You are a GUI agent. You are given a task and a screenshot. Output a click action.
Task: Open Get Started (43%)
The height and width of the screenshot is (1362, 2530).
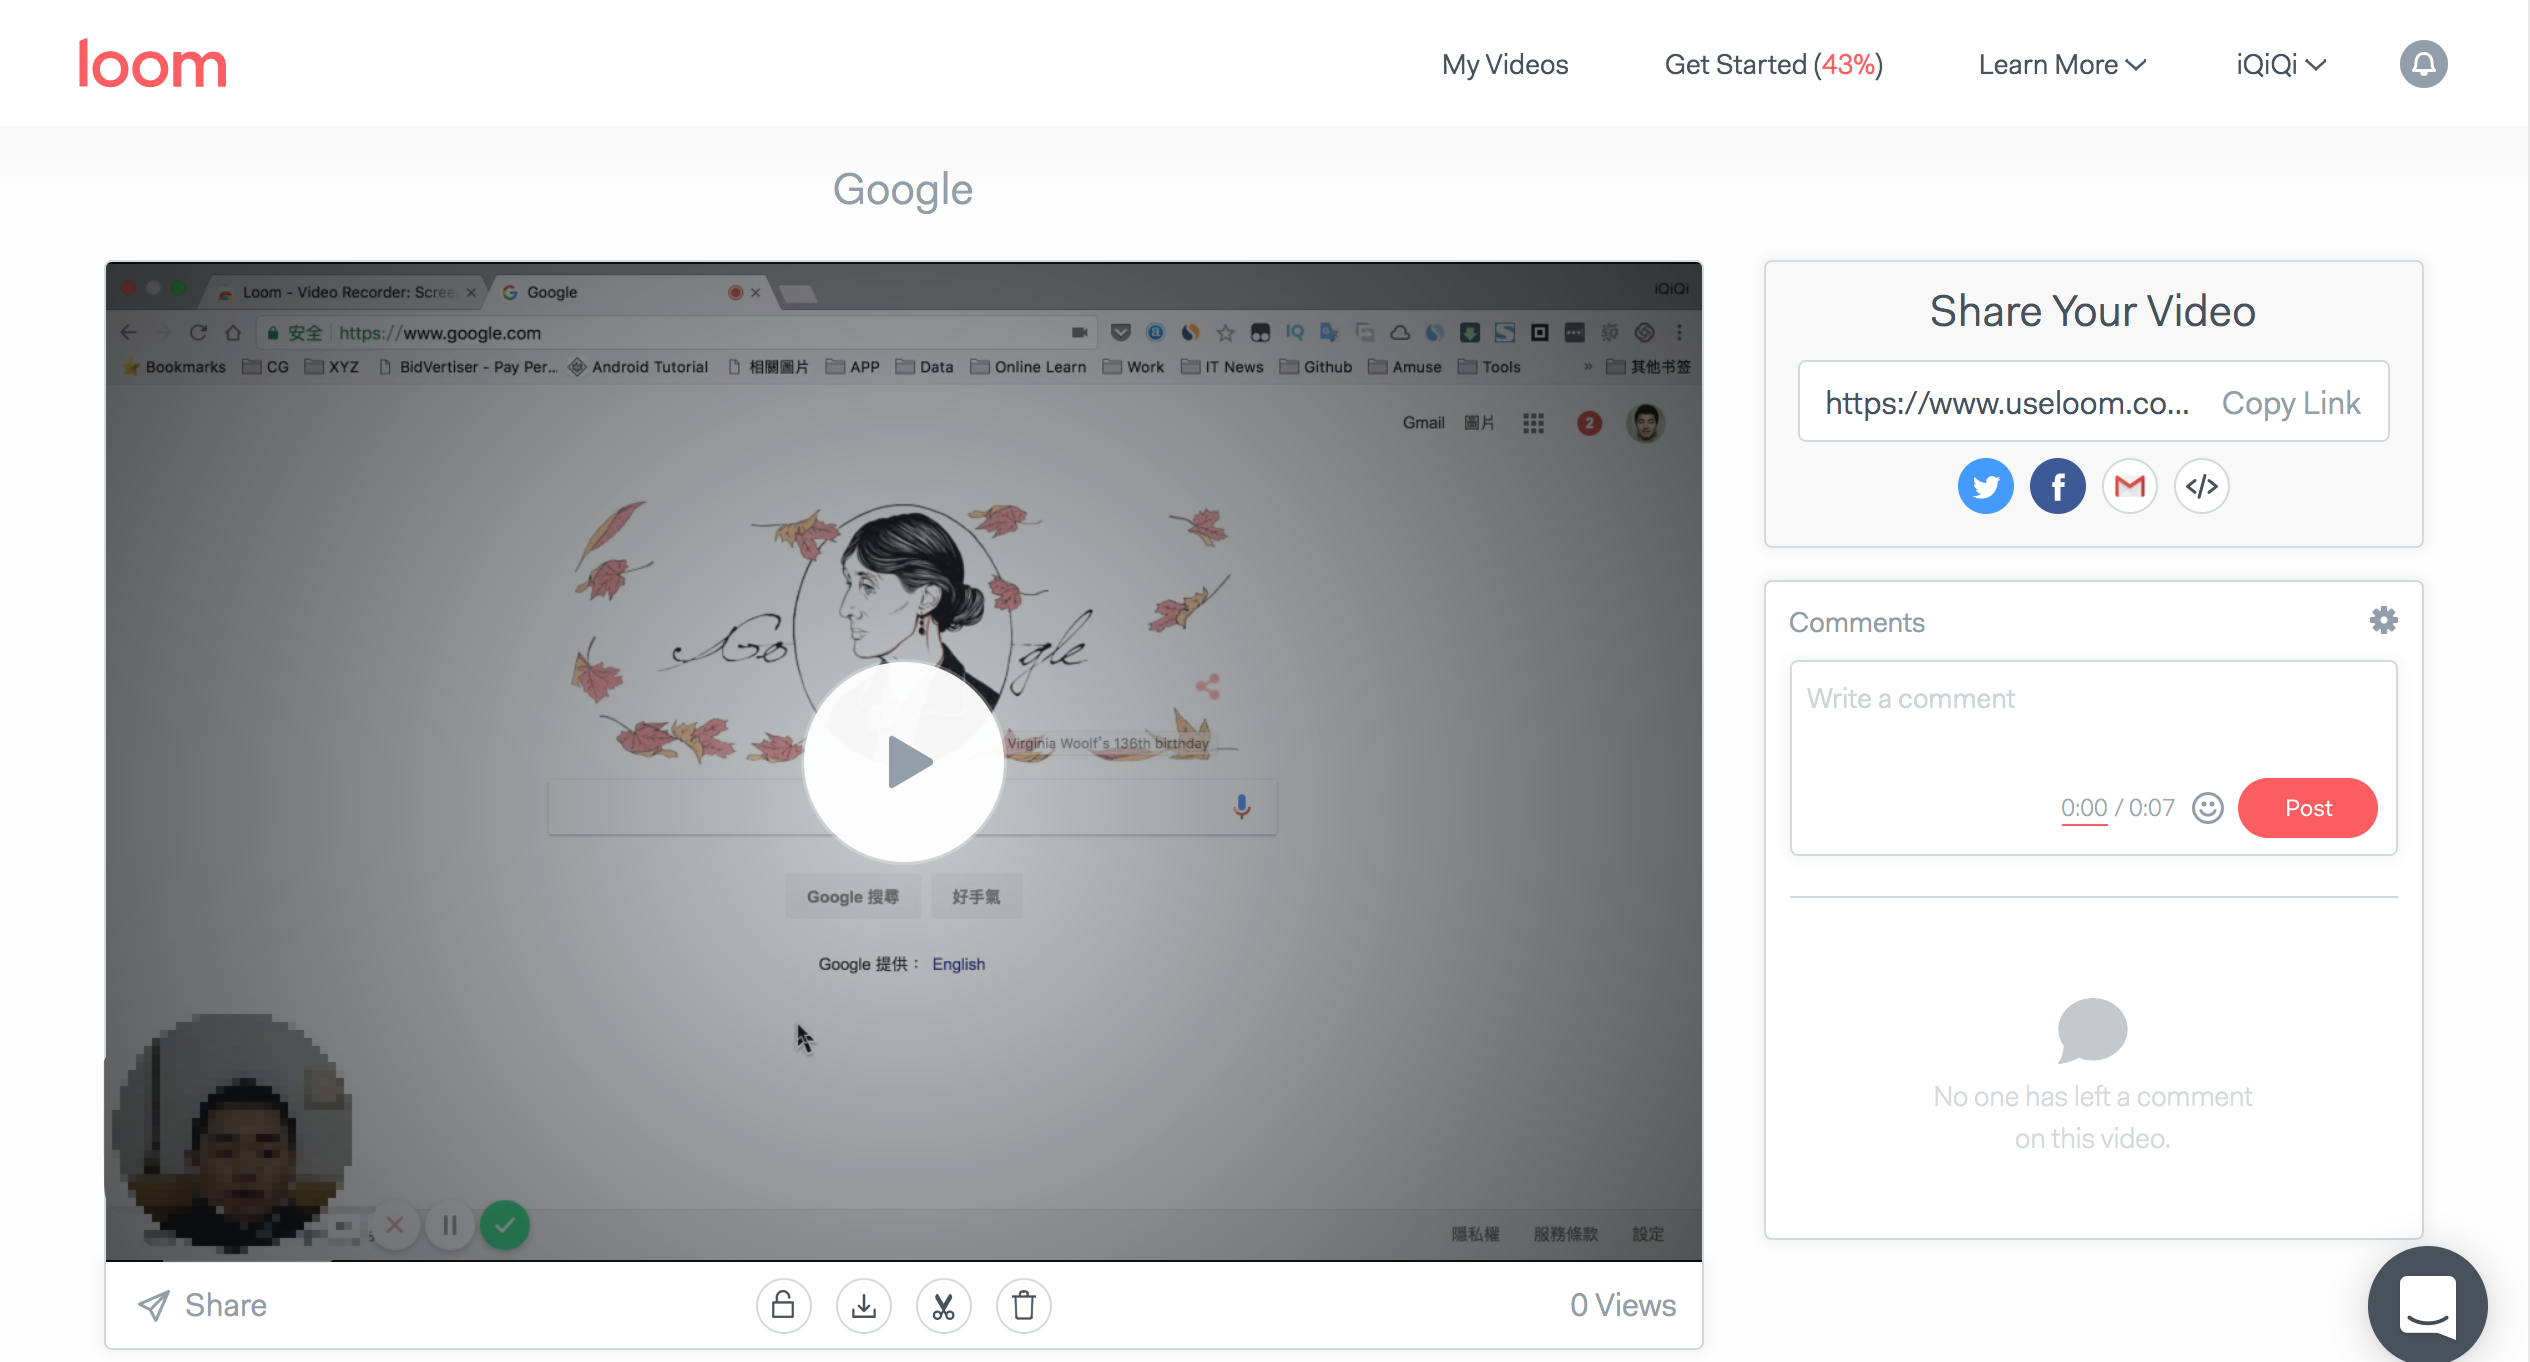coord(1773,64)
